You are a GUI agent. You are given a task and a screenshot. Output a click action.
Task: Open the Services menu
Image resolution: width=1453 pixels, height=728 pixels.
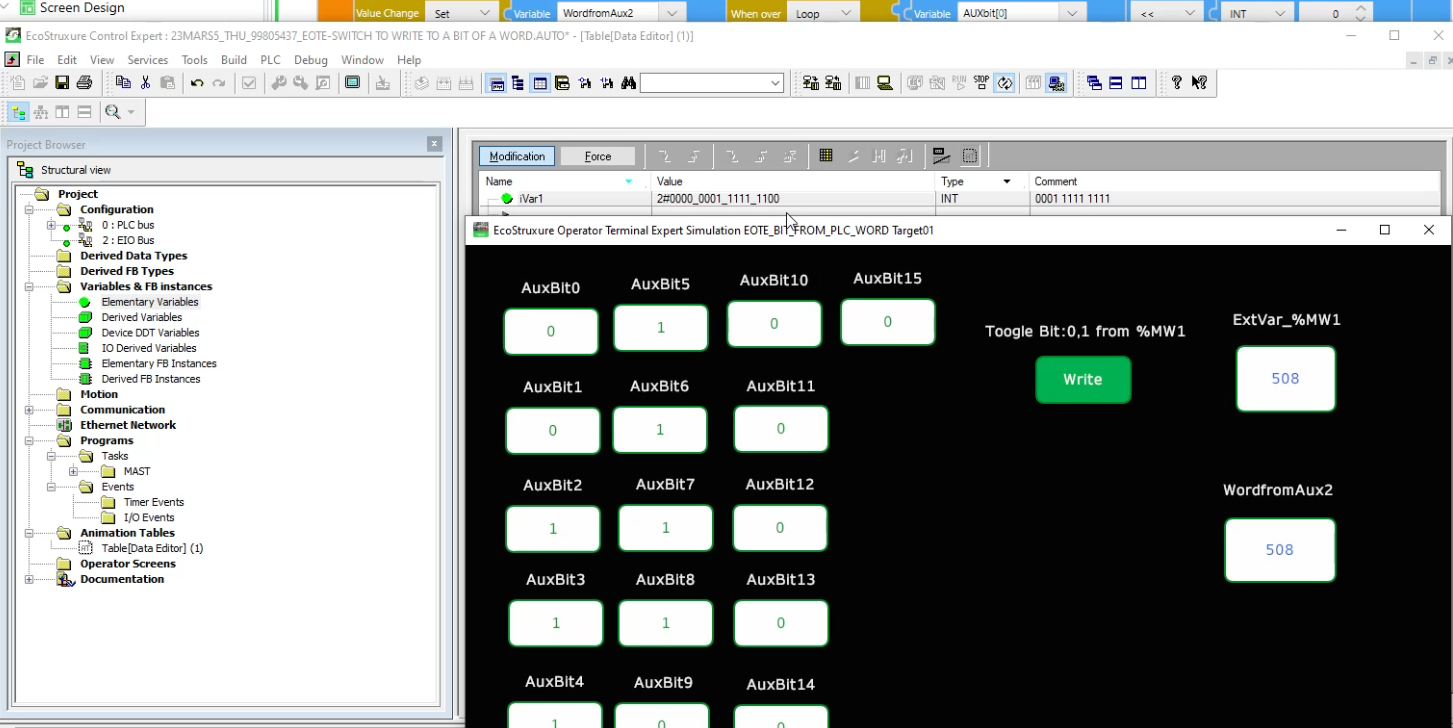tap(147, 60)
